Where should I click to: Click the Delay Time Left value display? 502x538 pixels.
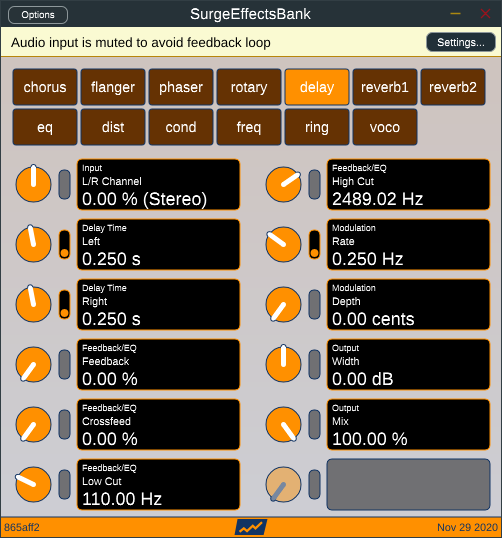(158, 244)
